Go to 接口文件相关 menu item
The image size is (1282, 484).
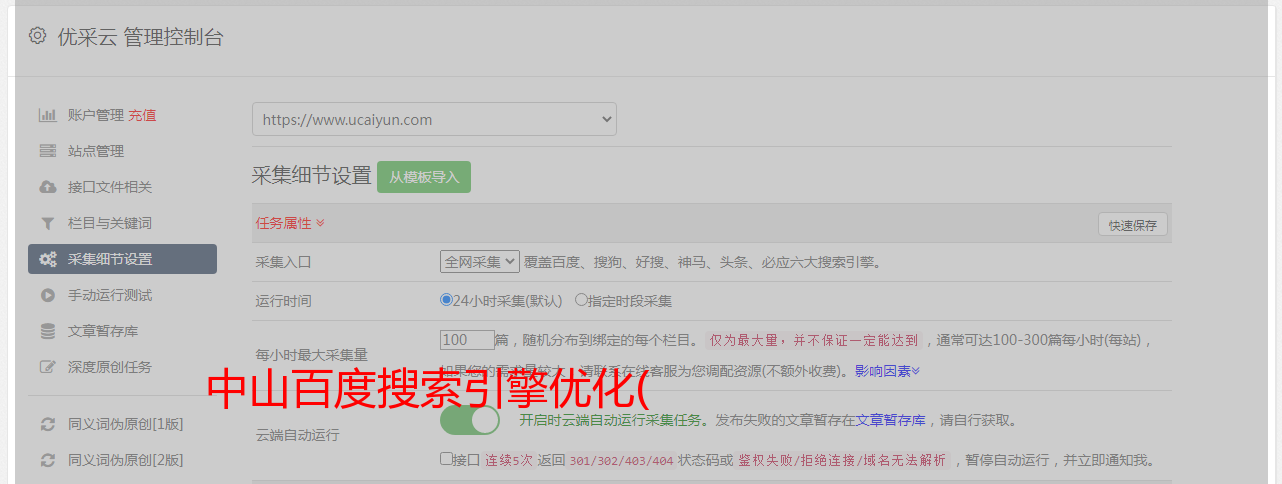click(x=110, y=187)
